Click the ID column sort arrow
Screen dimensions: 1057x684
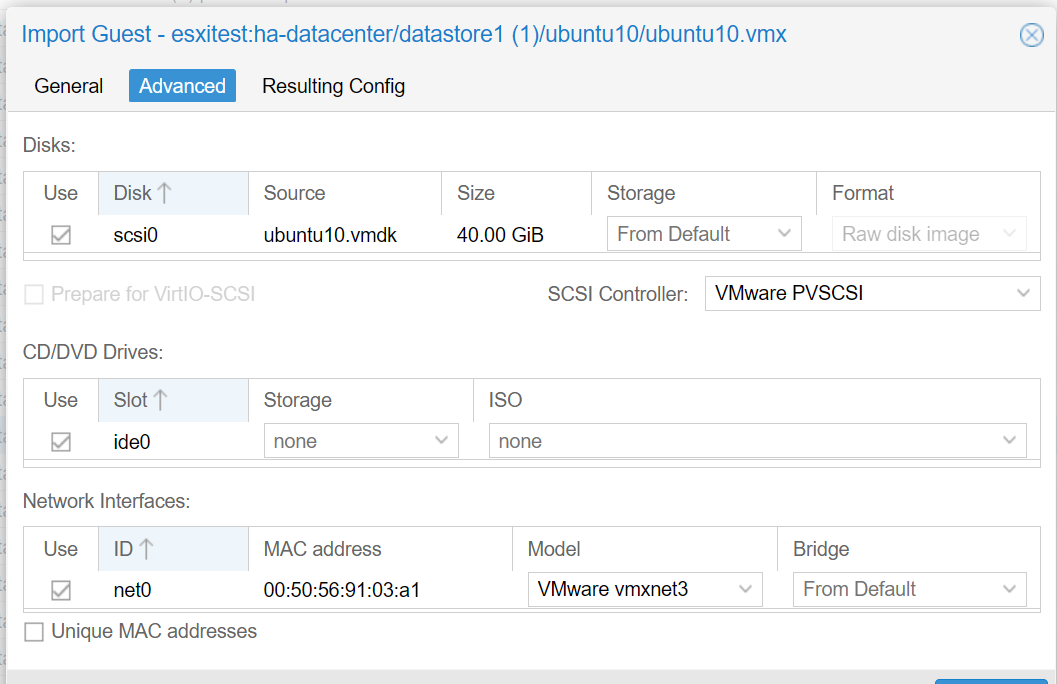[146, 549]
